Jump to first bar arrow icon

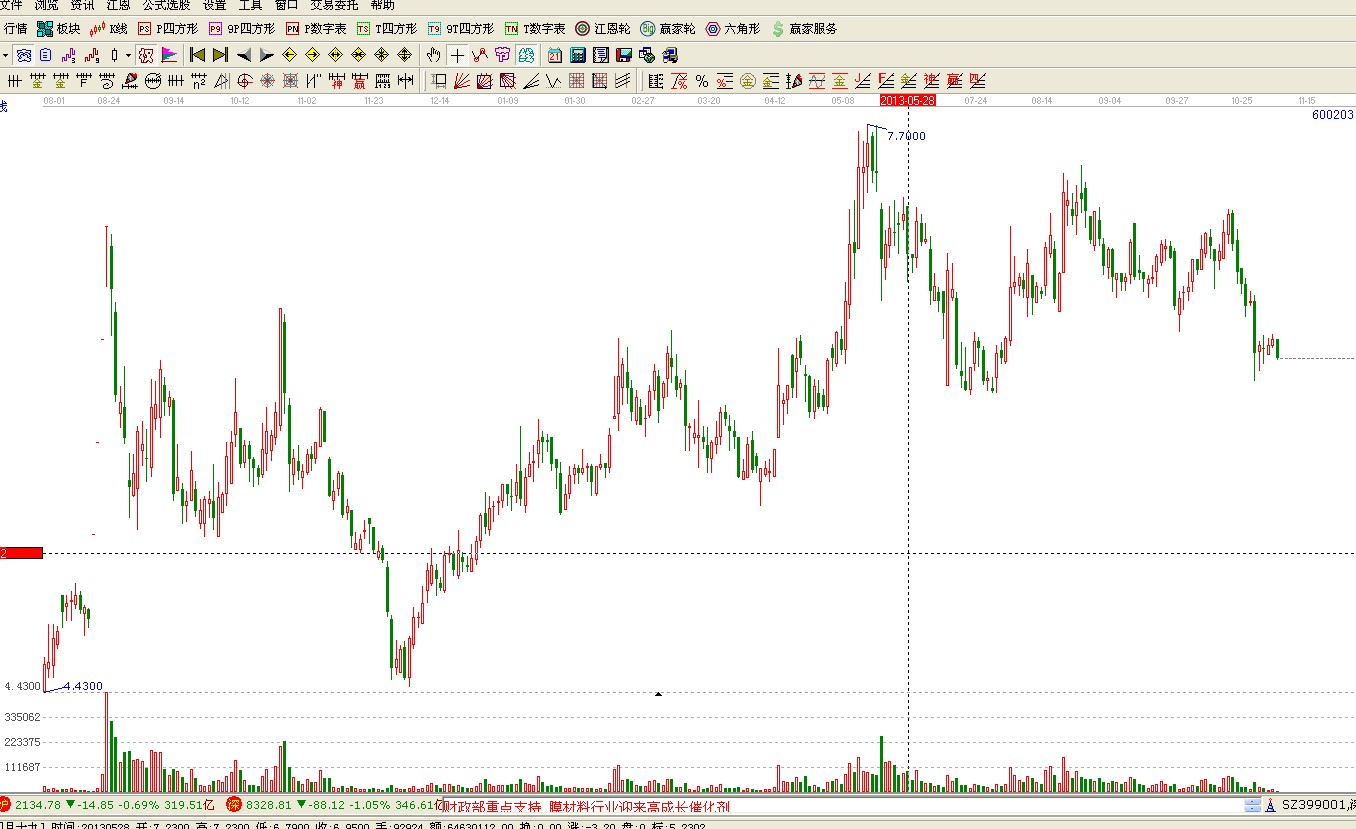coord(197,55)
